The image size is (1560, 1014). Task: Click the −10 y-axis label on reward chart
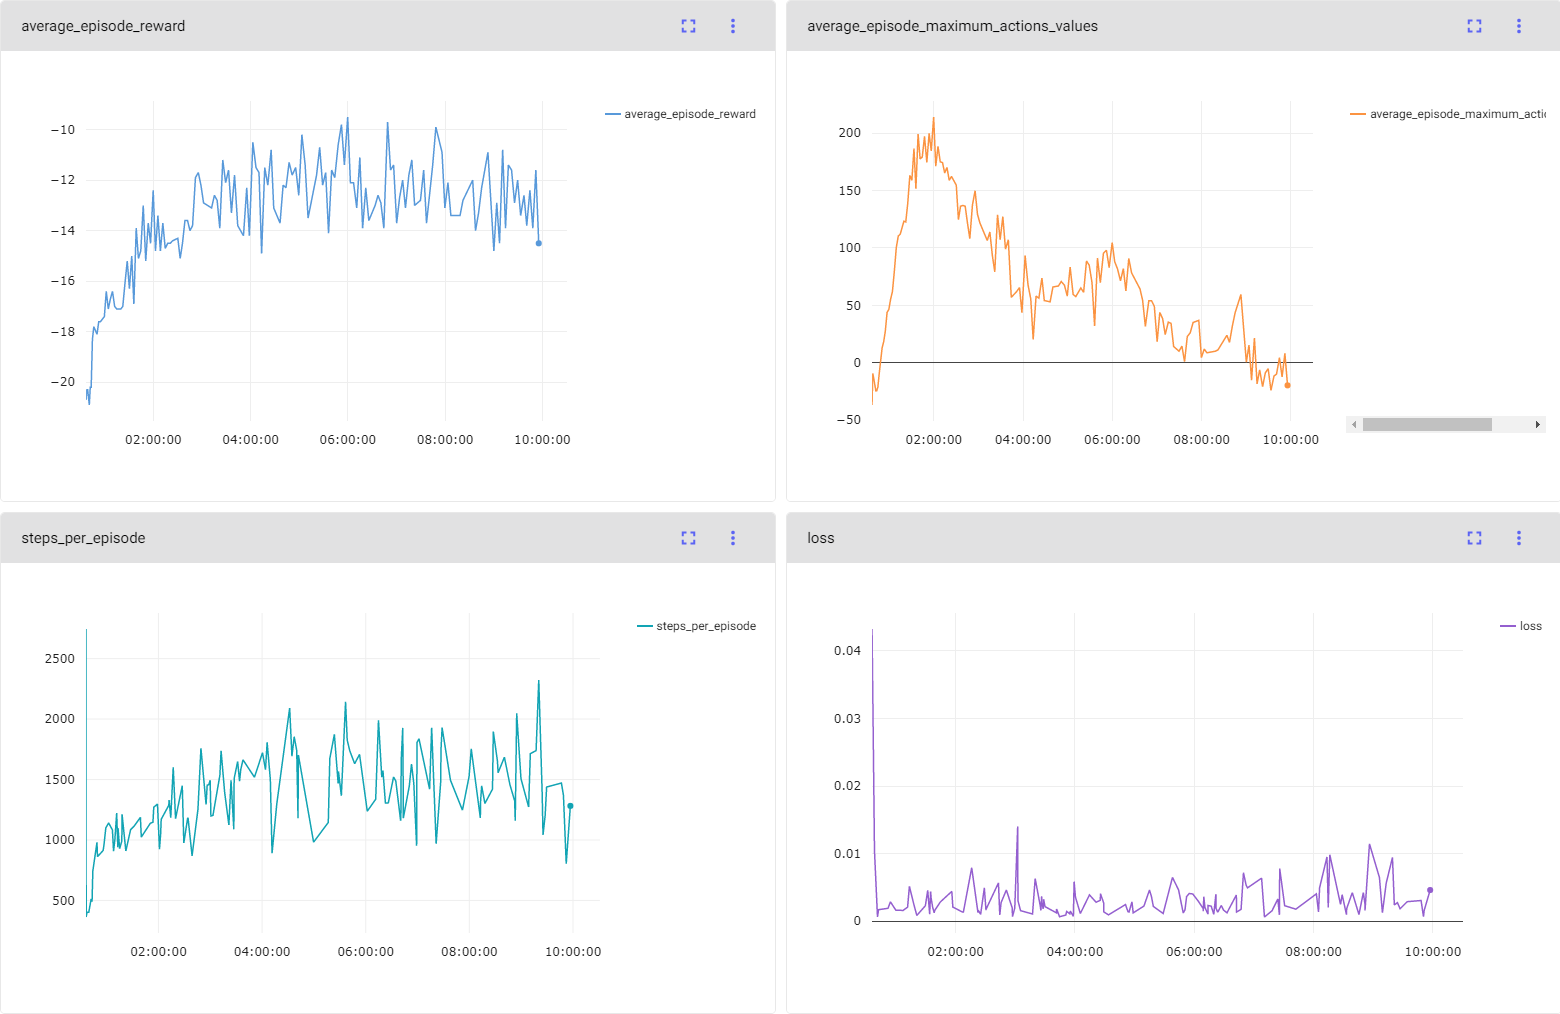(x=63, y=130)
